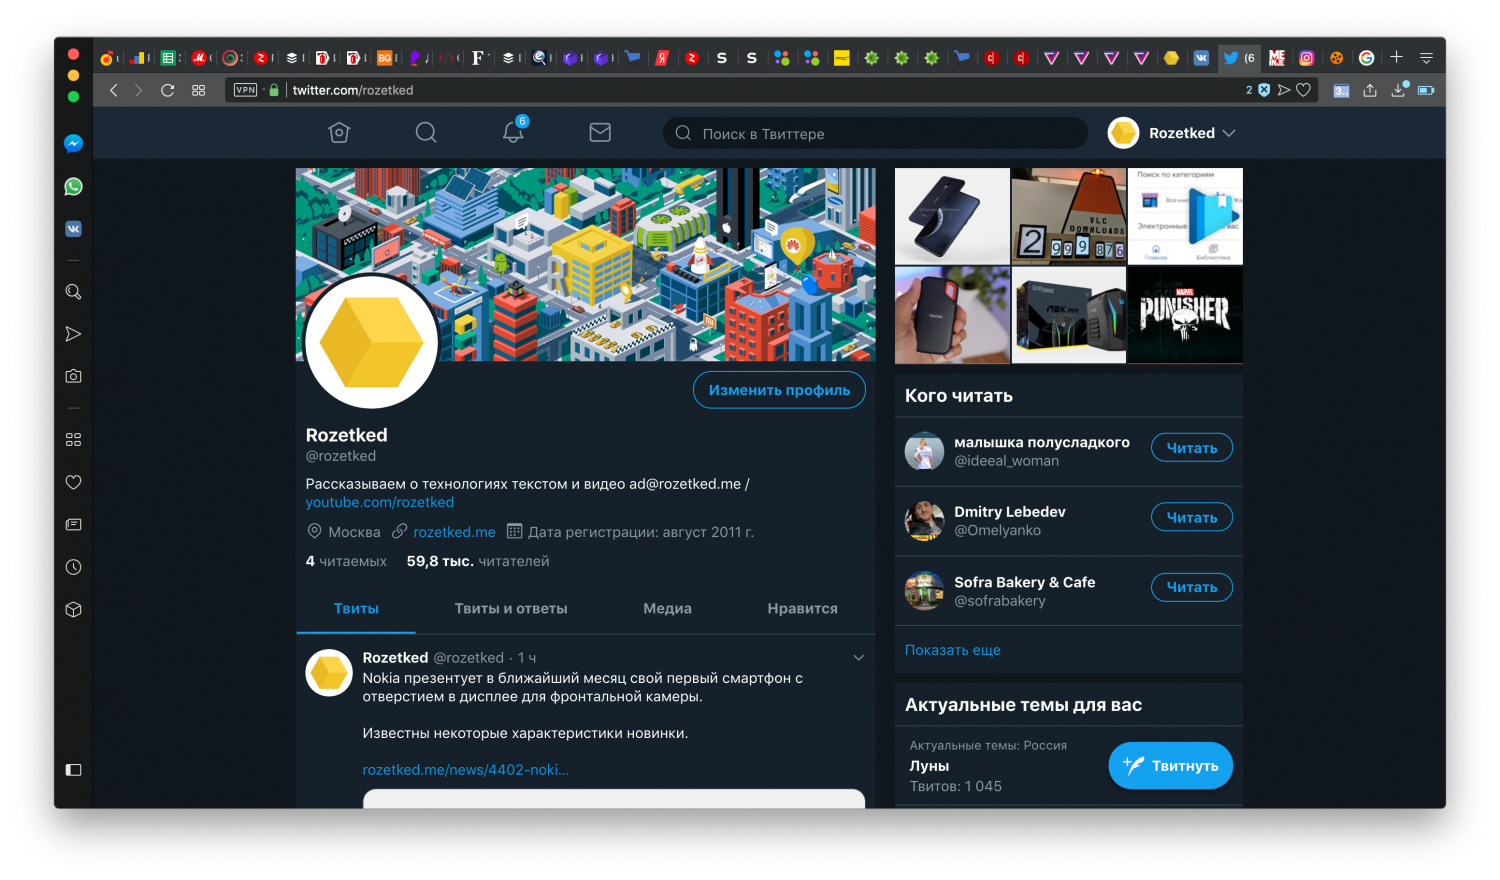Screen dimensions: 1500x880
Task: Open the Луны trending topic
Action: point(929,766)
